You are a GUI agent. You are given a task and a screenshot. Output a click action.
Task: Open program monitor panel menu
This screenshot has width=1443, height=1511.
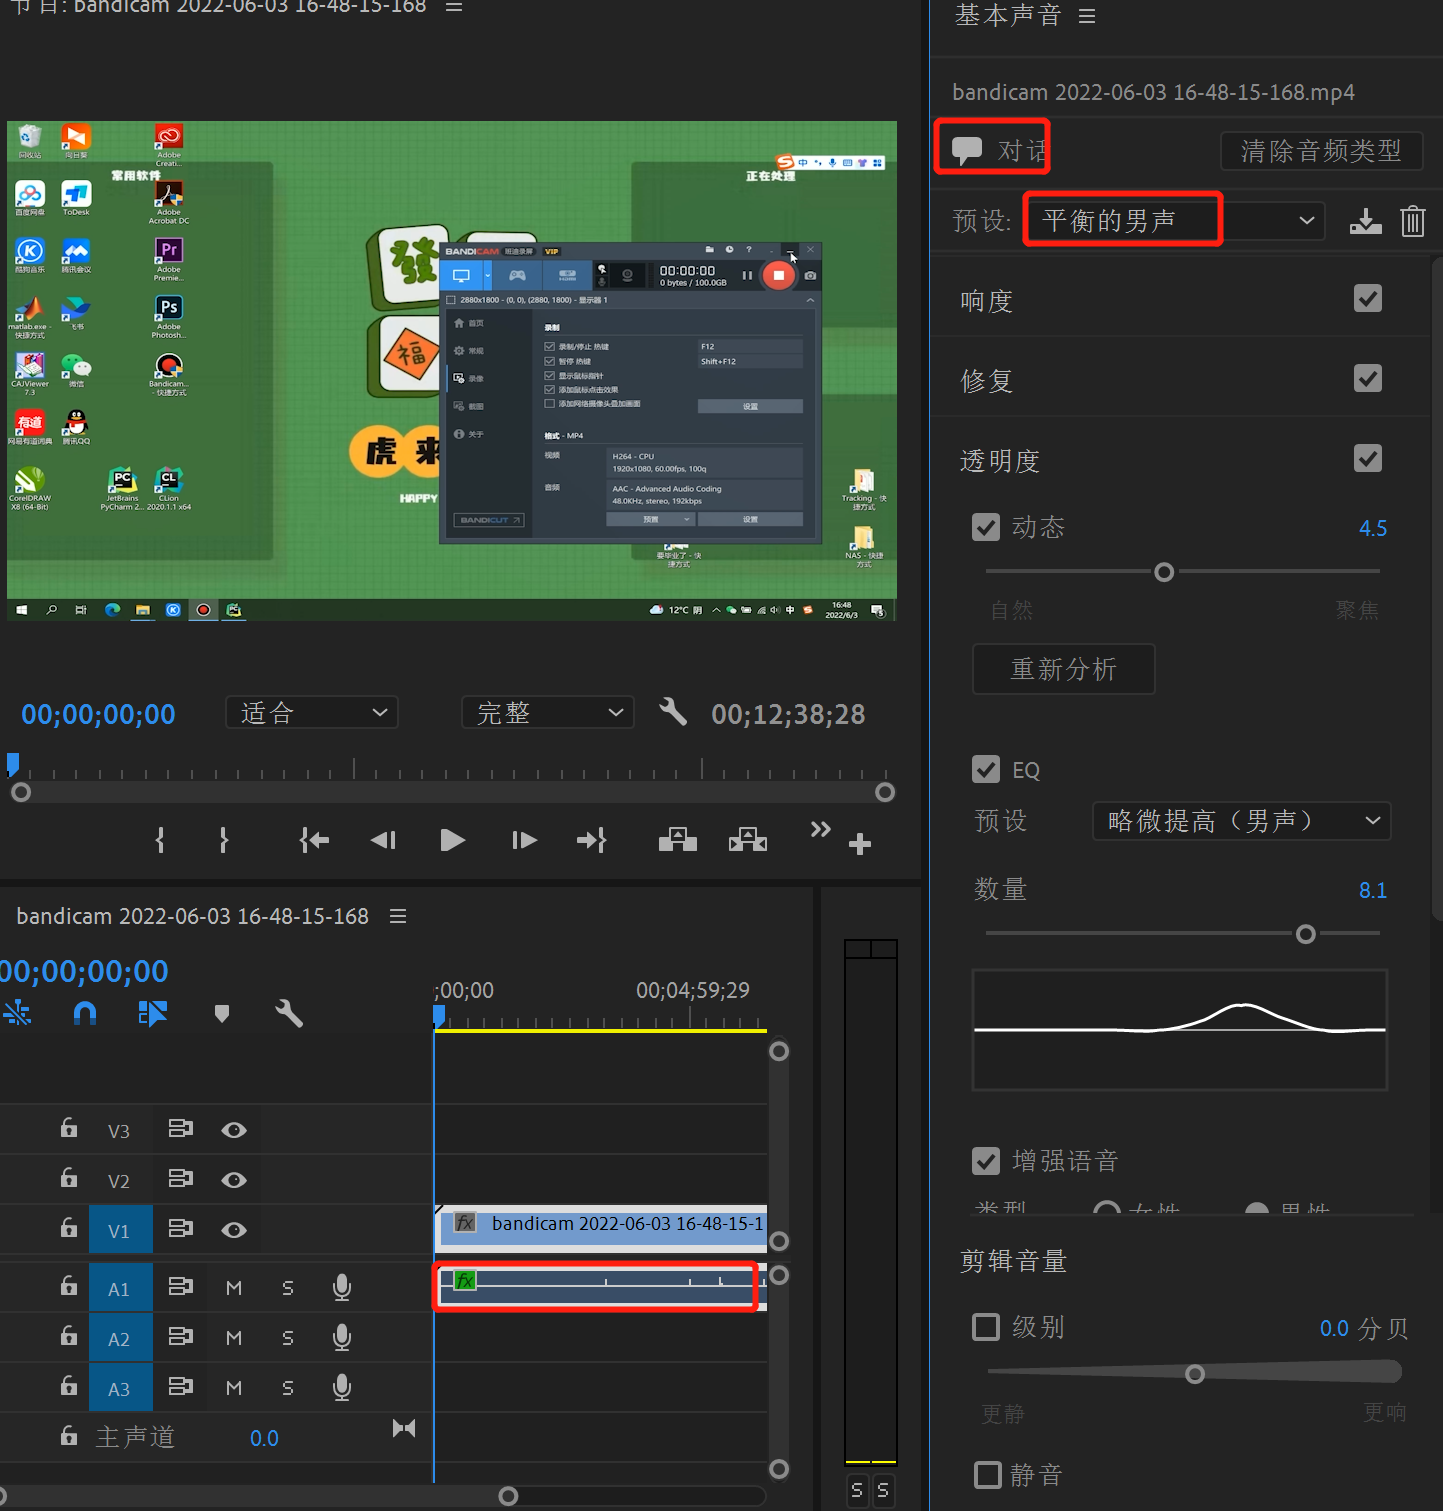coord(454,6)
